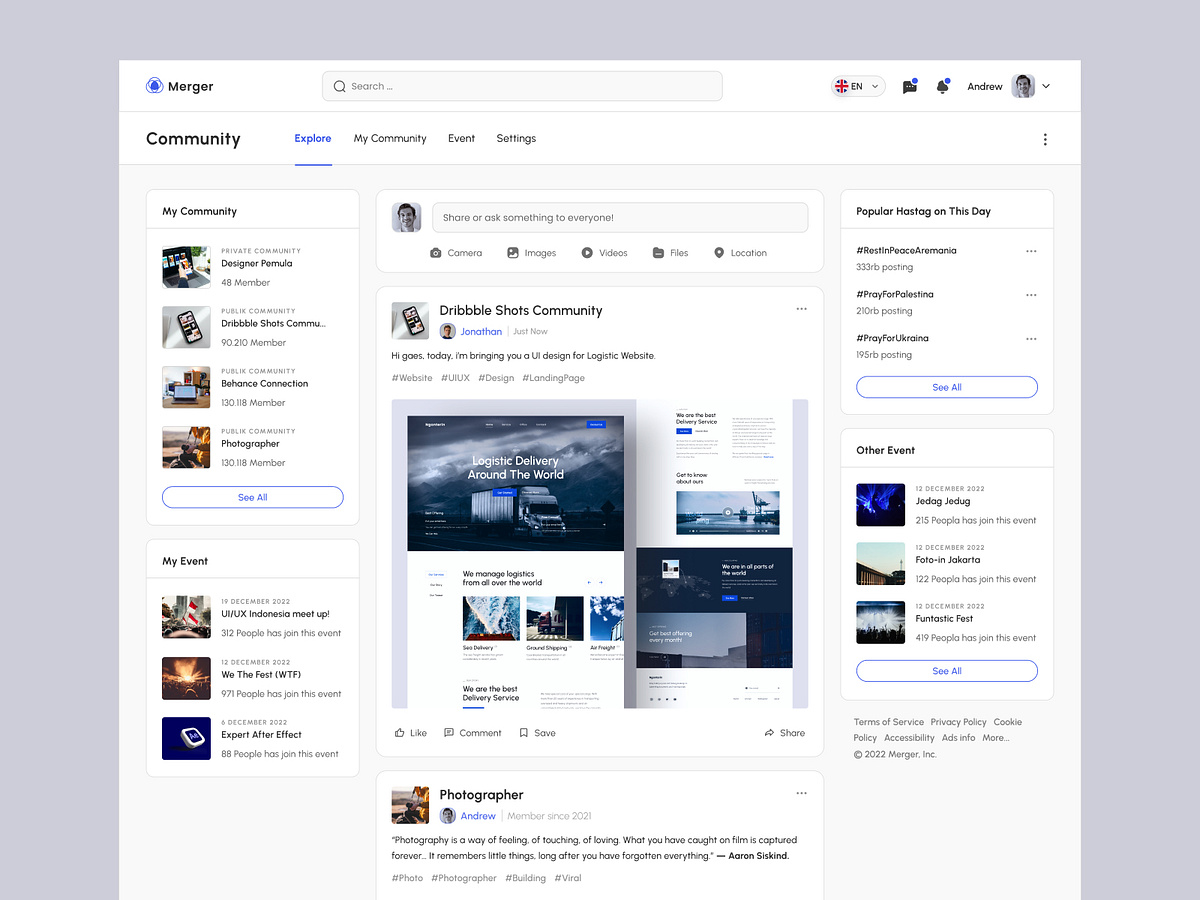Open the UI/UX Indonesia meet up thumbnail
1200x900 pixels.
click(x=186, y=617)
